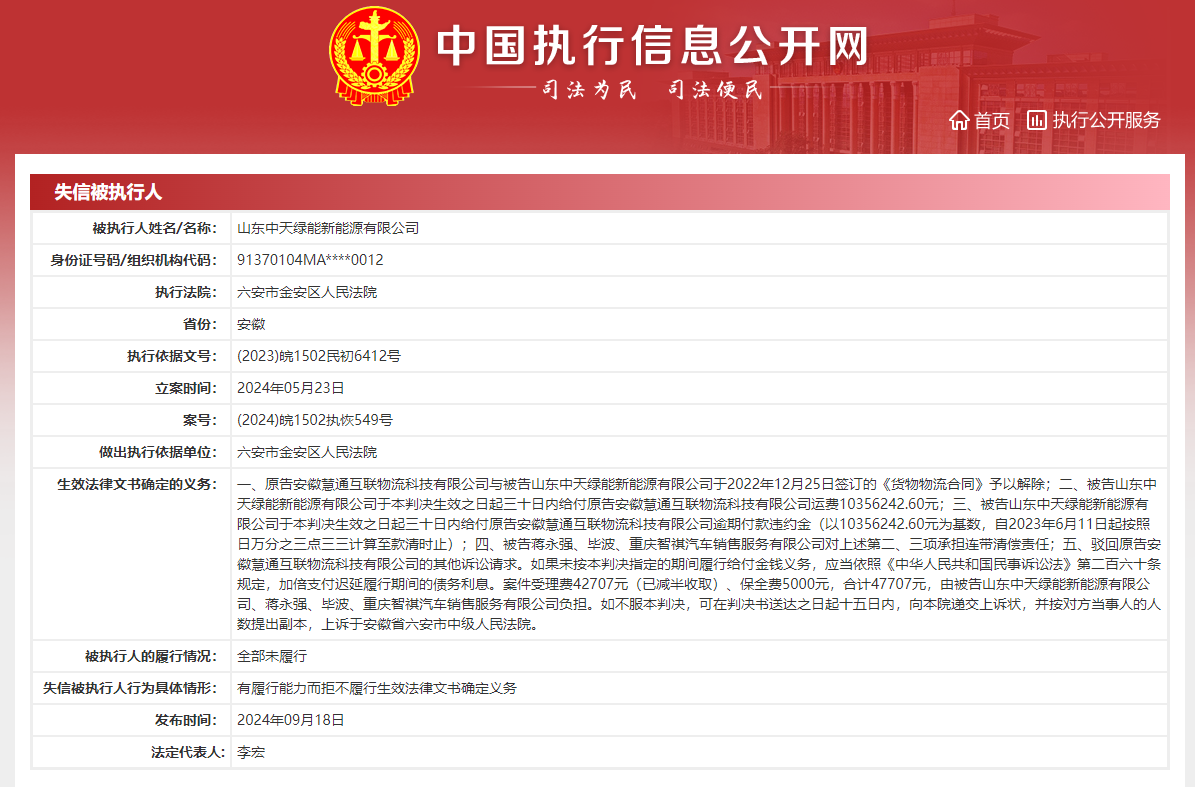Viewport: 1195px width, 787px height.
Task: Click the slogan 司法为民 司法便民
Action: tap(652, 89)
